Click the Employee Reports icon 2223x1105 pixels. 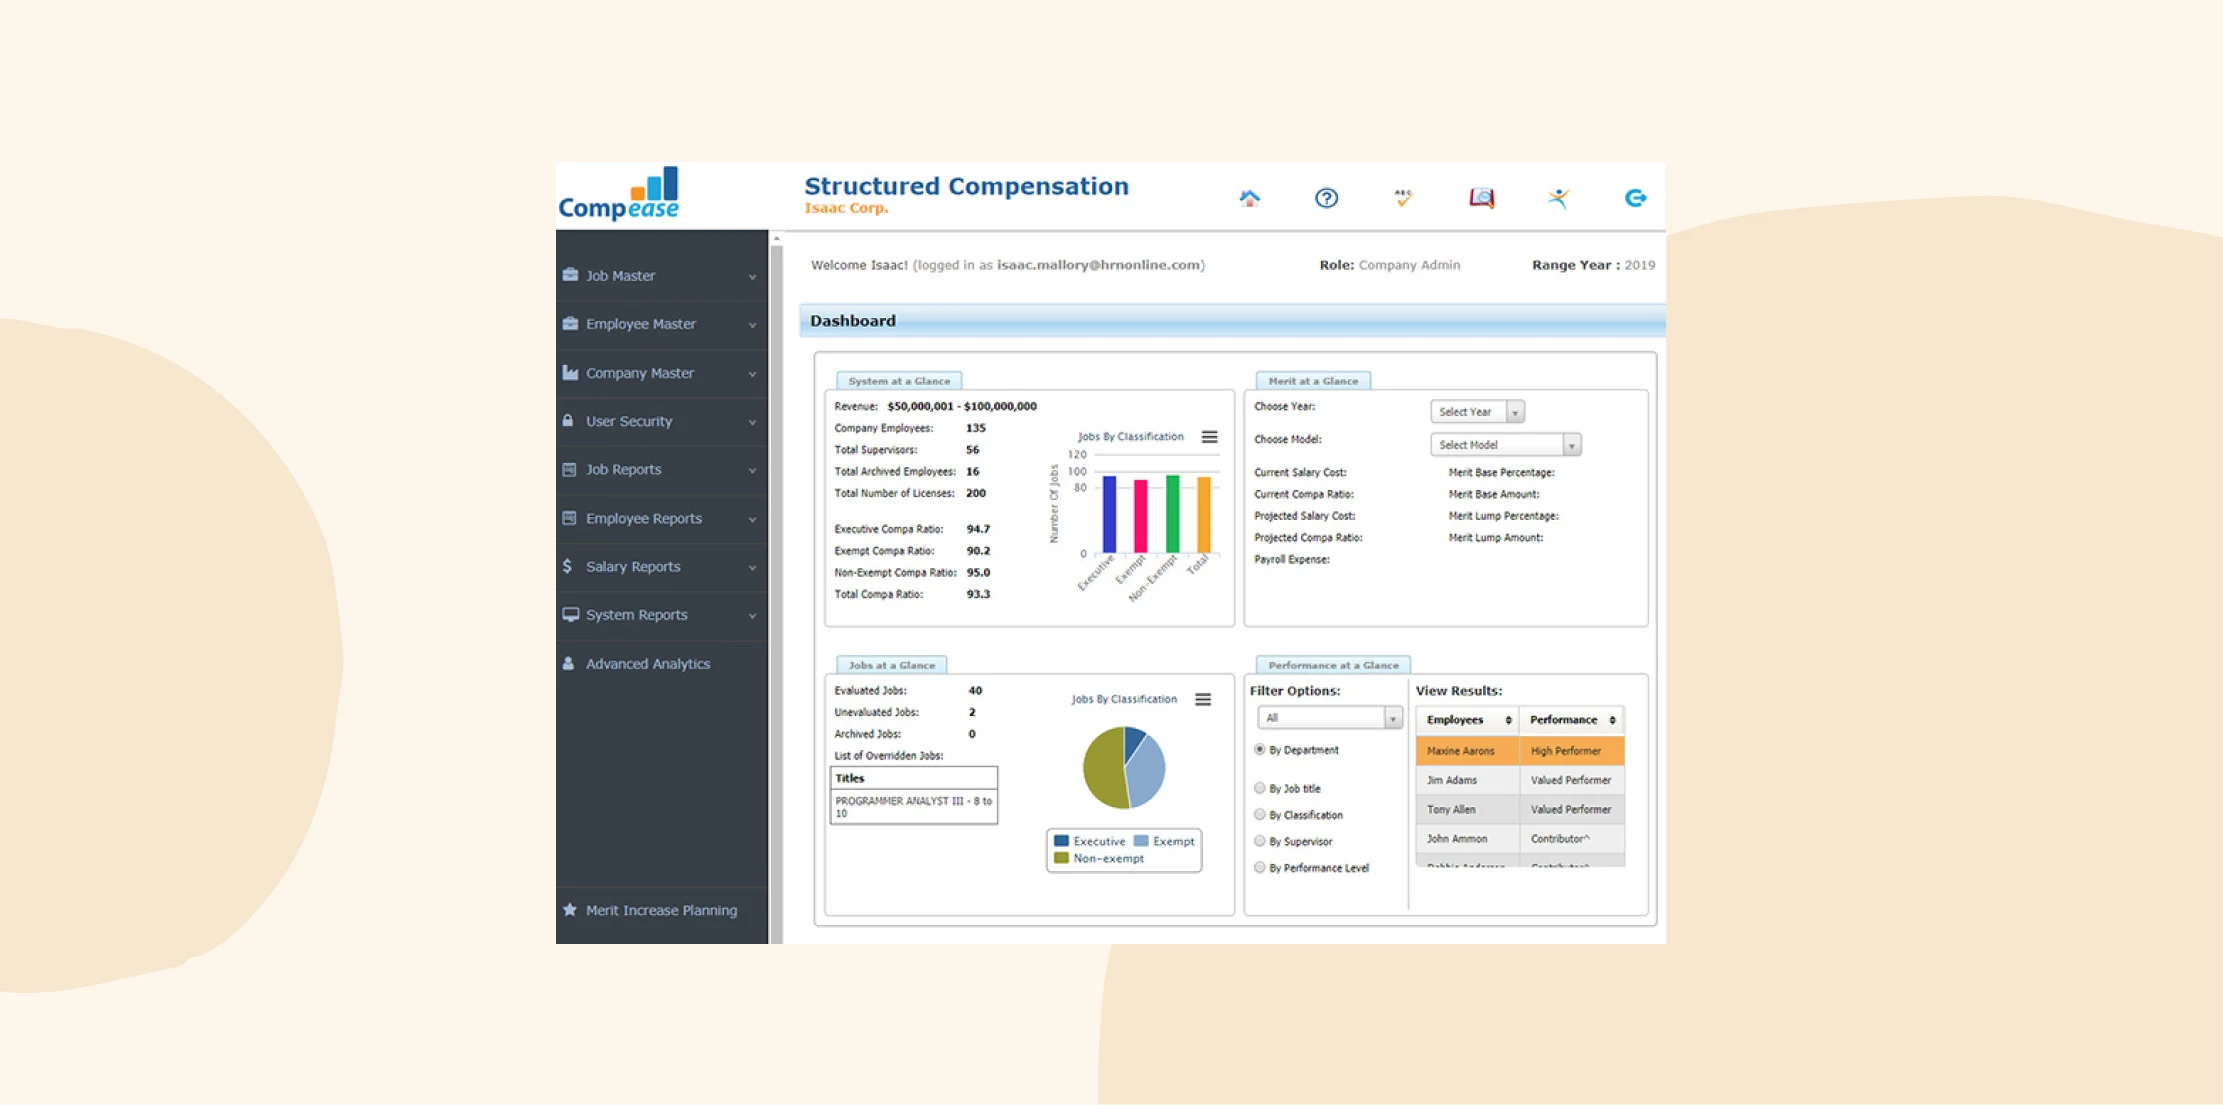(x=570, y=518)
